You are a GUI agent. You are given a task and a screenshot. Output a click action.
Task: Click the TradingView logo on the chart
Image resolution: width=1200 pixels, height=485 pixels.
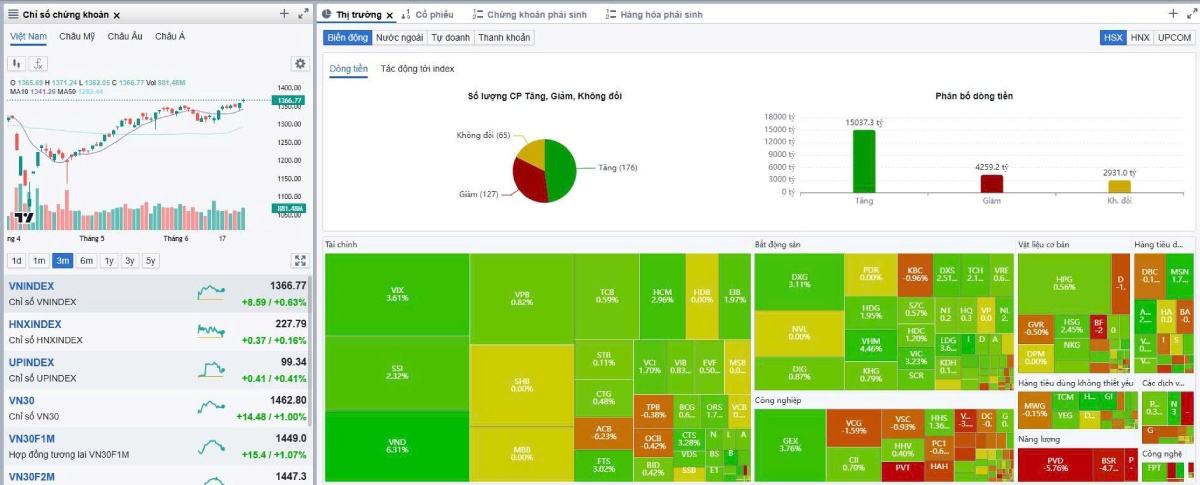pos(23,217)
